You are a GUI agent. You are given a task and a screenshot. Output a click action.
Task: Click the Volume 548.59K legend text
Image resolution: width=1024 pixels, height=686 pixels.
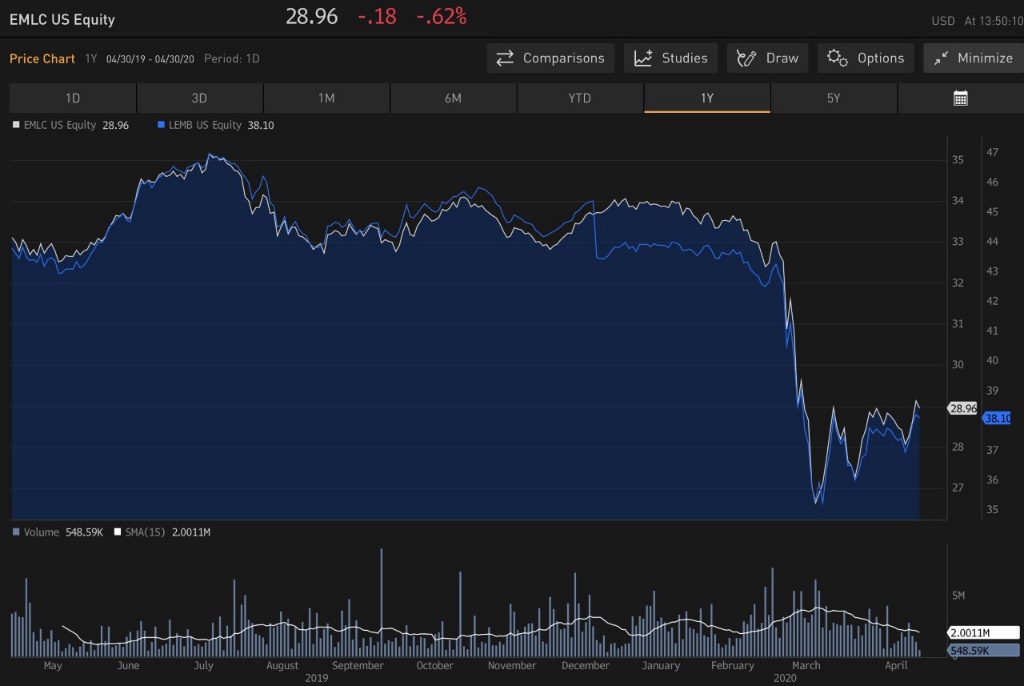(63, 532)
